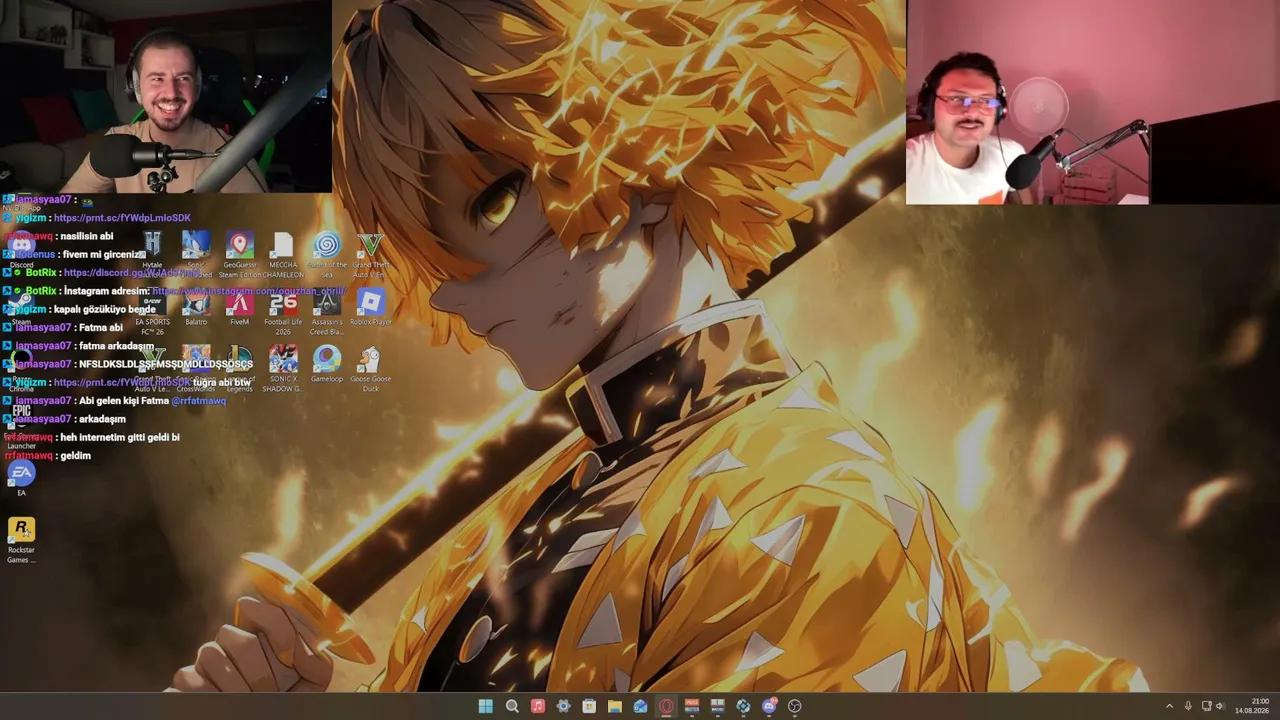Switch to Voicemeeter on the taskbar

point(692,706)
